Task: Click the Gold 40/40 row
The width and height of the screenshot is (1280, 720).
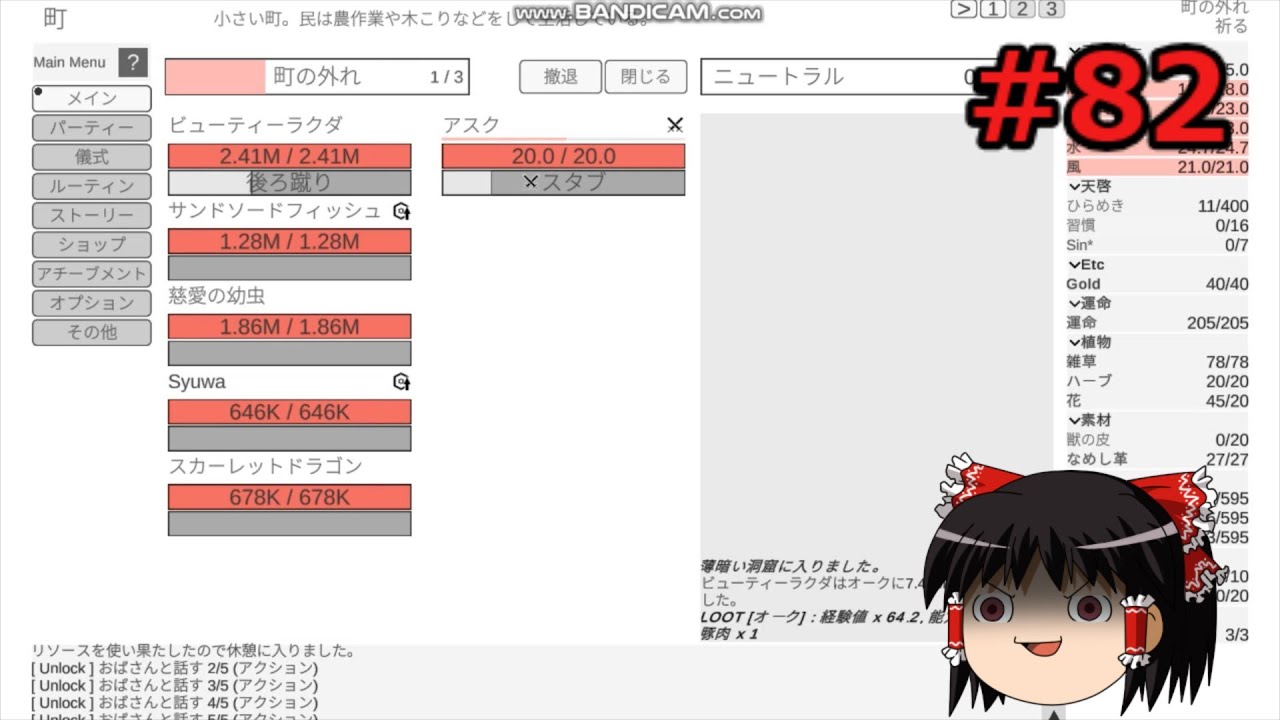Action: coord(1157,284)
